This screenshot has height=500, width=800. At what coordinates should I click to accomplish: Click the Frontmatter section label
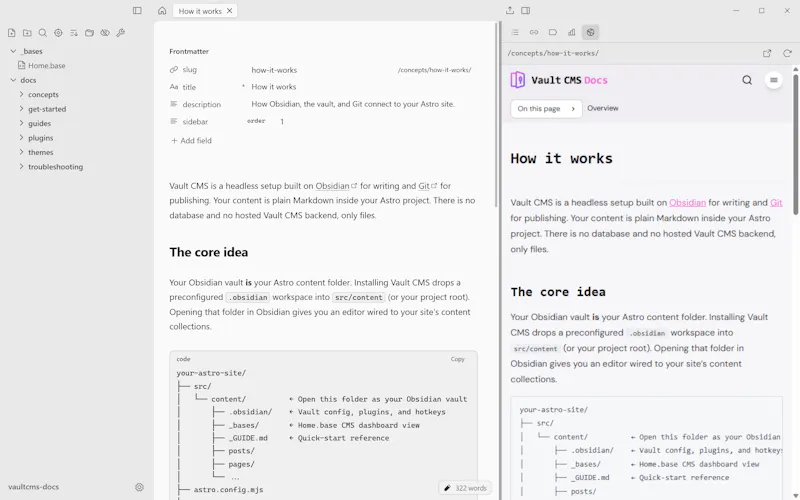pyautogui.click(x=189, y=51)
